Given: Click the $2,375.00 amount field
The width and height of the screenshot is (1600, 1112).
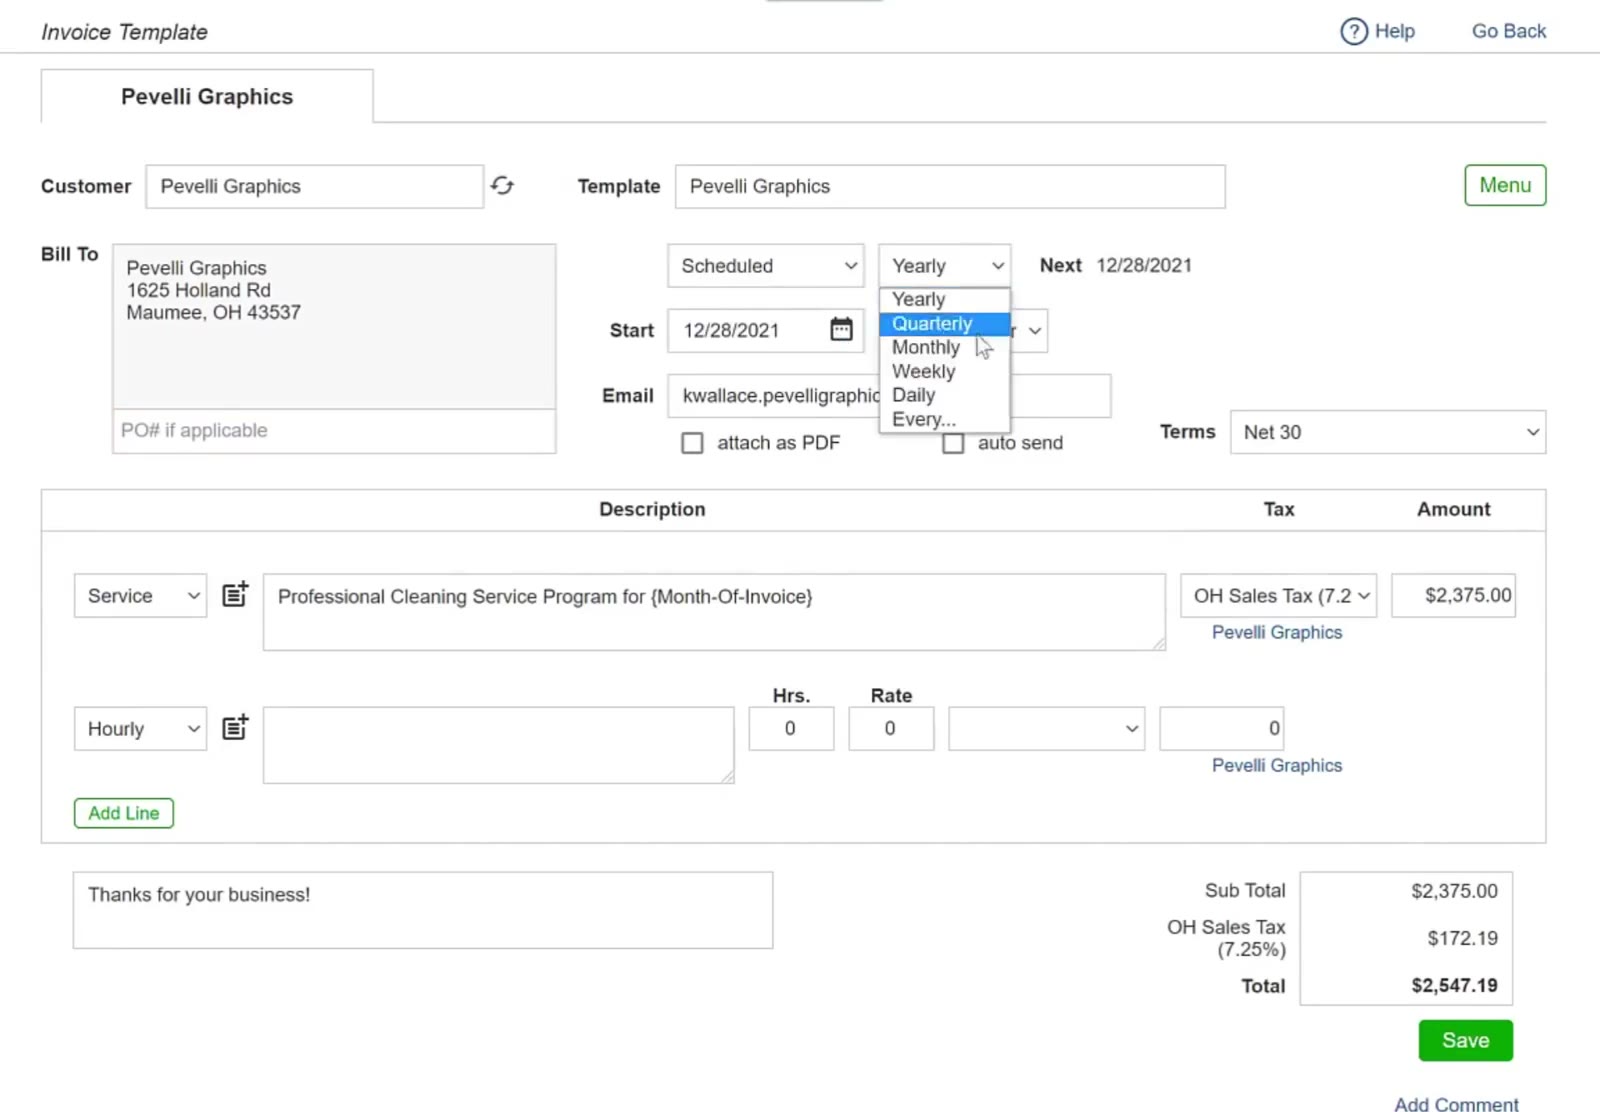Looking at the screenshot, I should point(1453,596).
